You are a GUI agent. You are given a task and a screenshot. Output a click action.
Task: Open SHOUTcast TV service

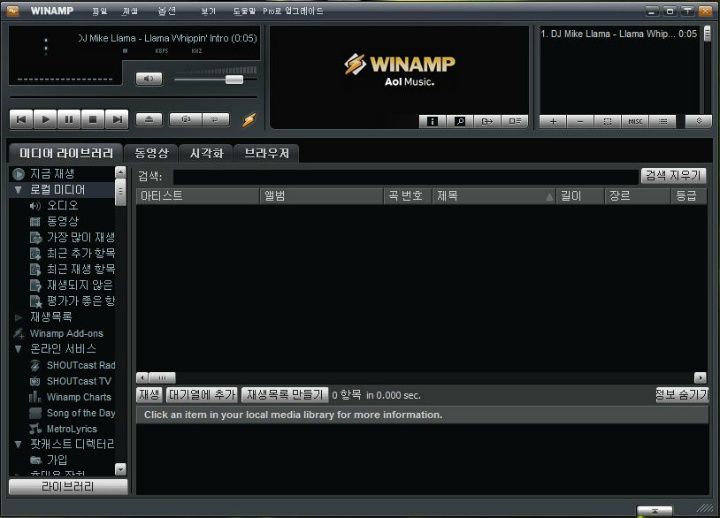click(79, 381)
